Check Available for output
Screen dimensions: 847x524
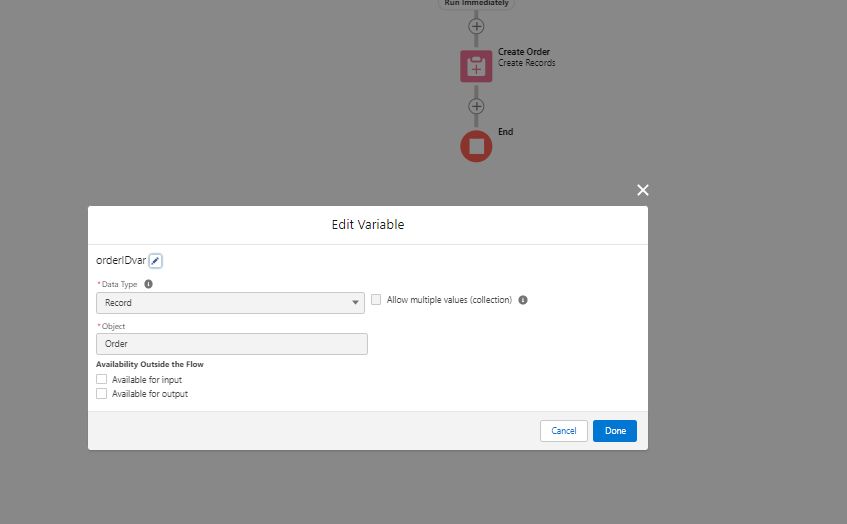pos(101,394)
